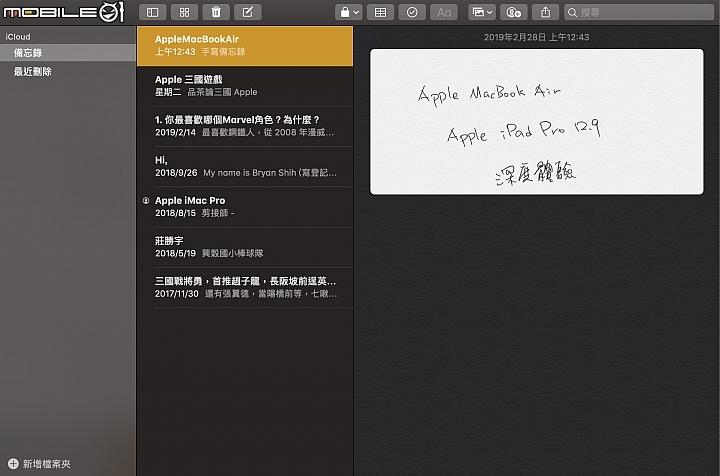Image resolution: width=720 pixels, height=476 pixels.
Task: Toggle the folders sidebar view button
Action: [152, 12]
